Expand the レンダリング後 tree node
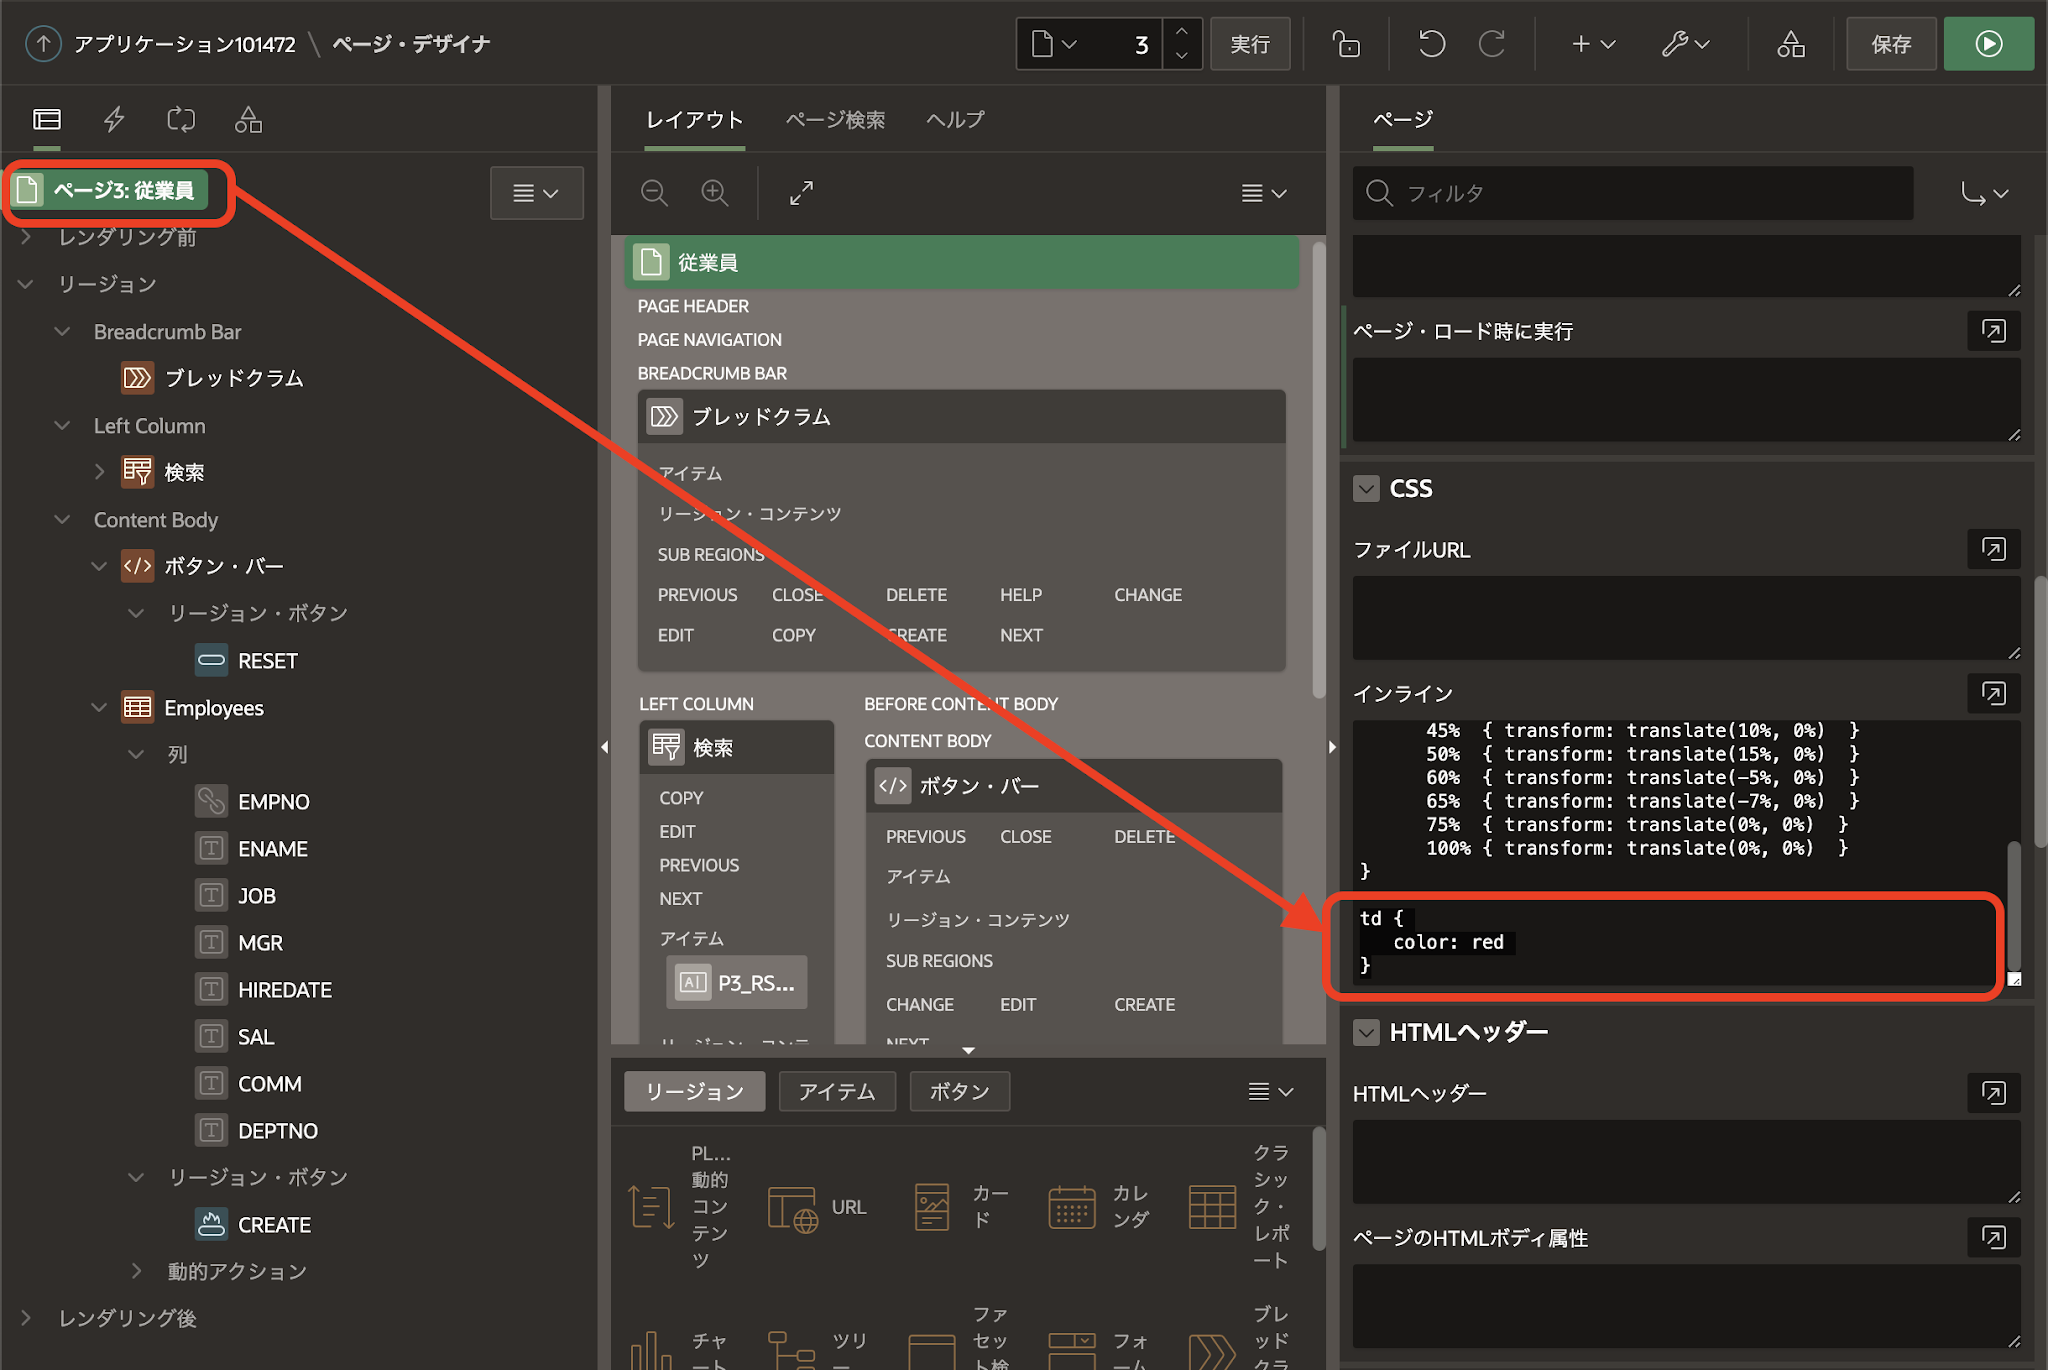This screenshot has width=2048, height=1370. click(26, 1318)
